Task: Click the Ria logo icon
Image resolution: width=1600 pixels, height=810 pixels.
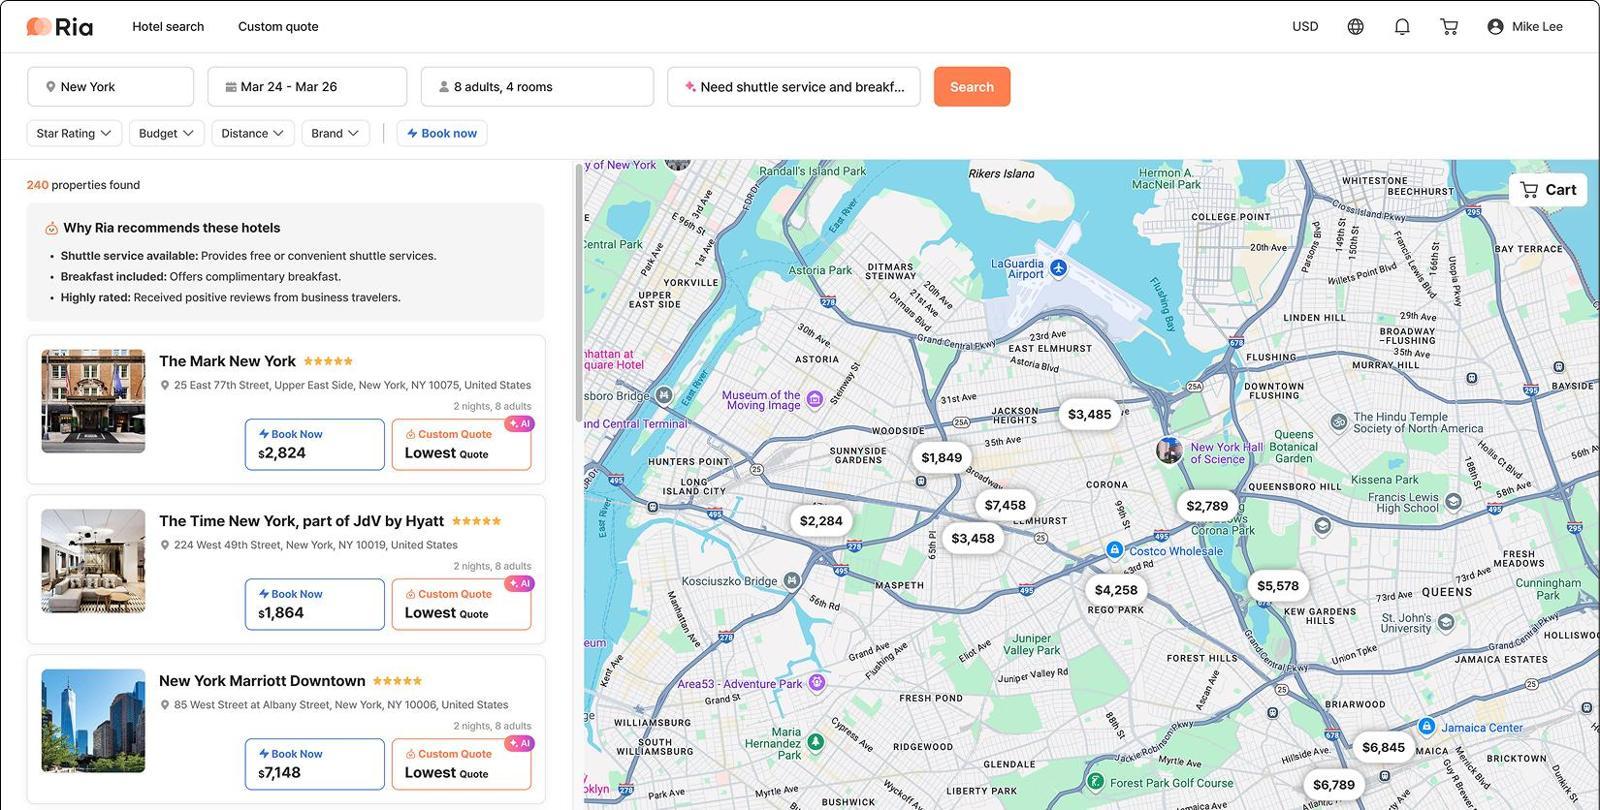Action: pyautogui.click(x=39, y=27)
